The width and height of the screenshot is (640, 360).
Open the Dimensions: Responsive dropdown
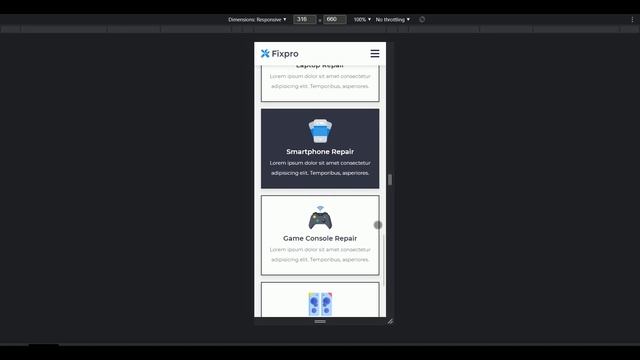click(257, 20)
